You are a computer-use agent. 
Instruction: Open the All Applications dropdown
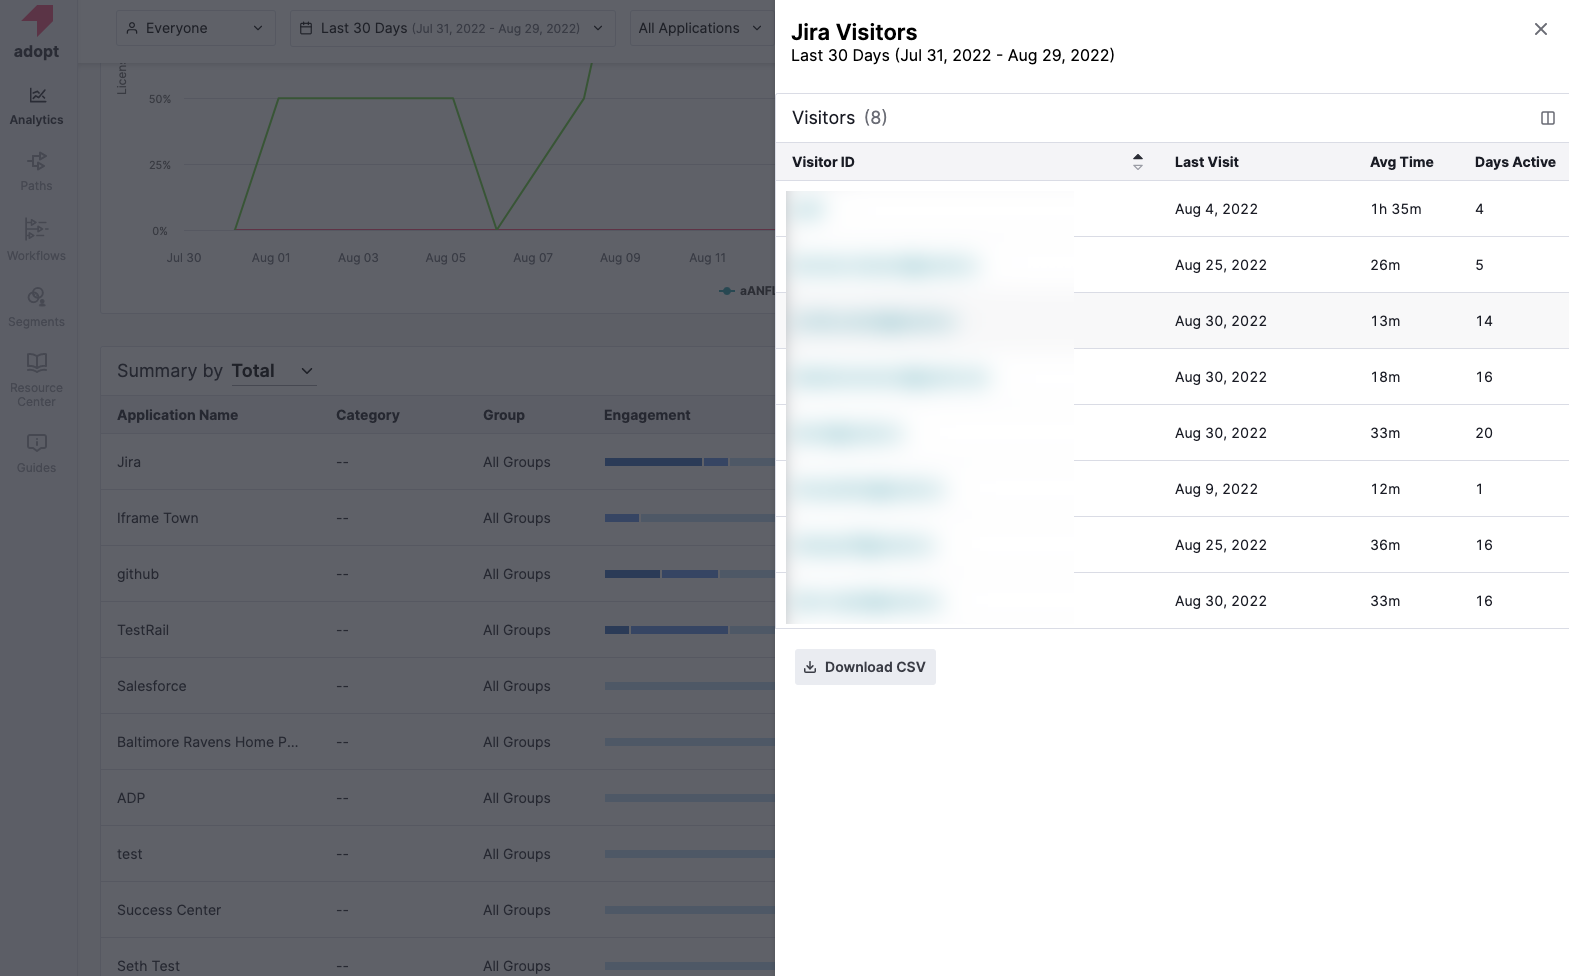point(701,28)
